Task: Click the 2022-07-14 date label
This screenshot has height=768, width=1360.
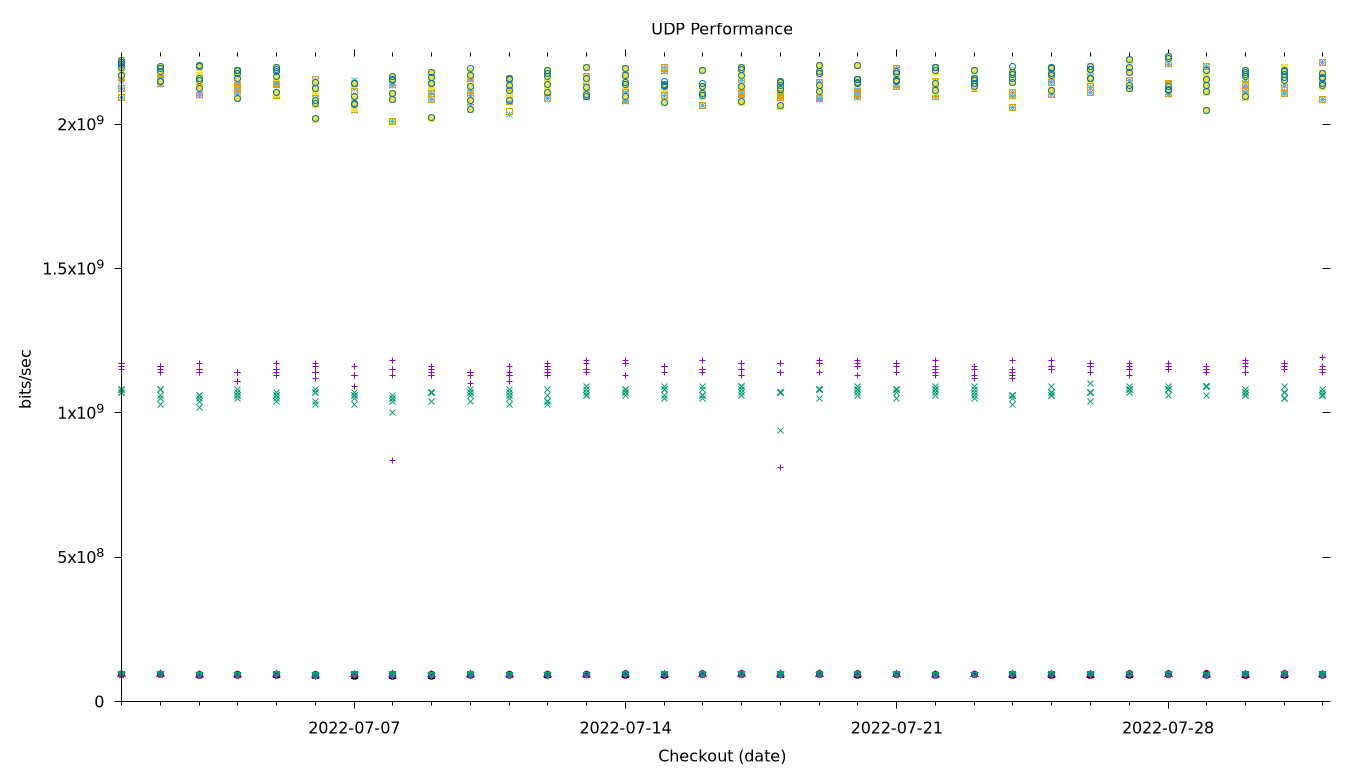Action: point(625,728)
